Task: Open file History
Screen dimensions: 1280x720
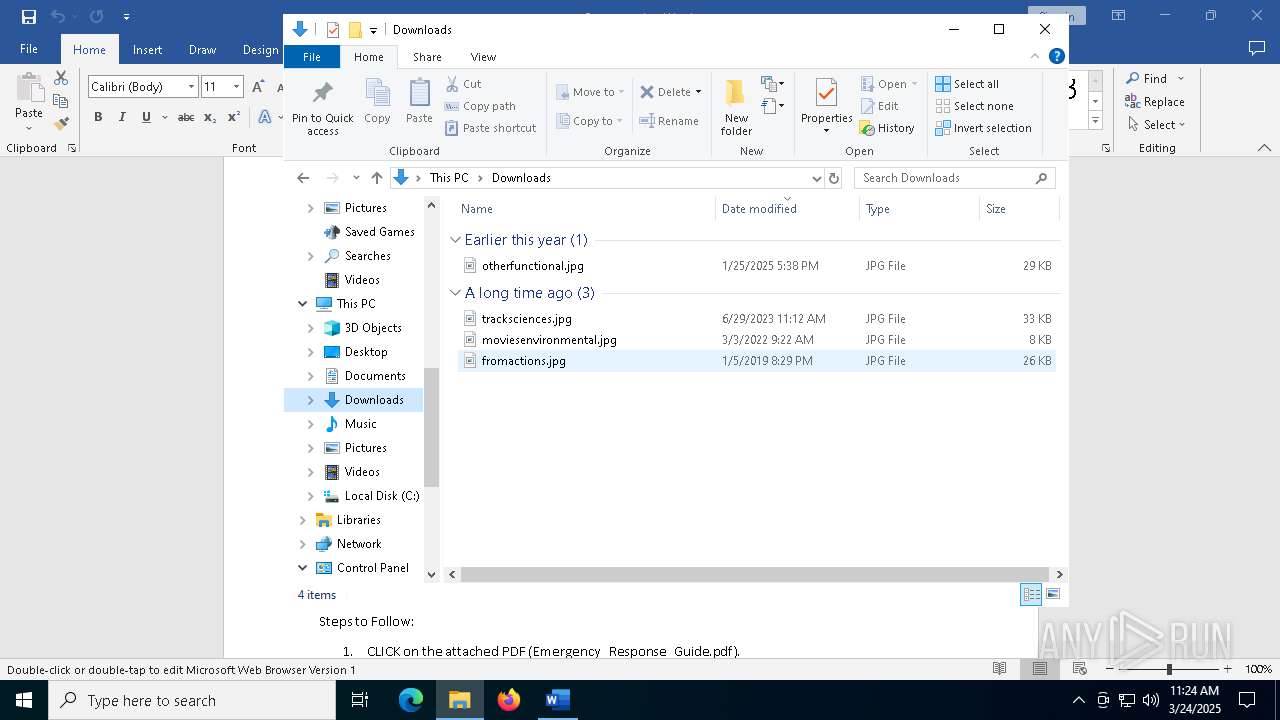Action: coord(887,128)
